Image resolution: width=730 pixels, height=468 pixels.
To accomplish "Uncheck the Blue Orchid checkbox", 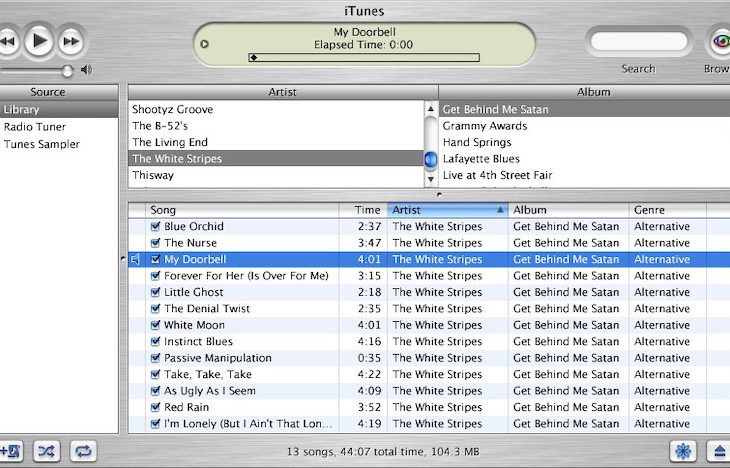I will click(155, 226).
